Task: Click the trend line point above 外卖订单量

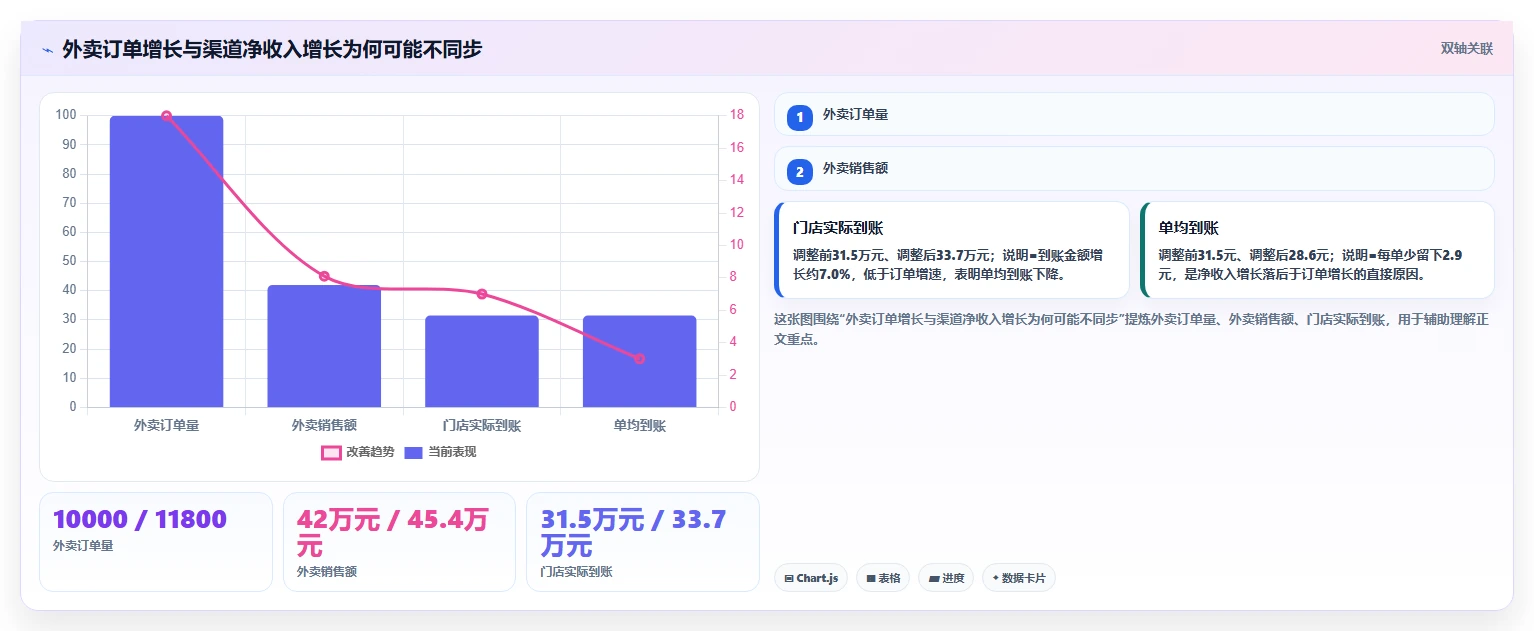Action: click(x=166, y=116)
